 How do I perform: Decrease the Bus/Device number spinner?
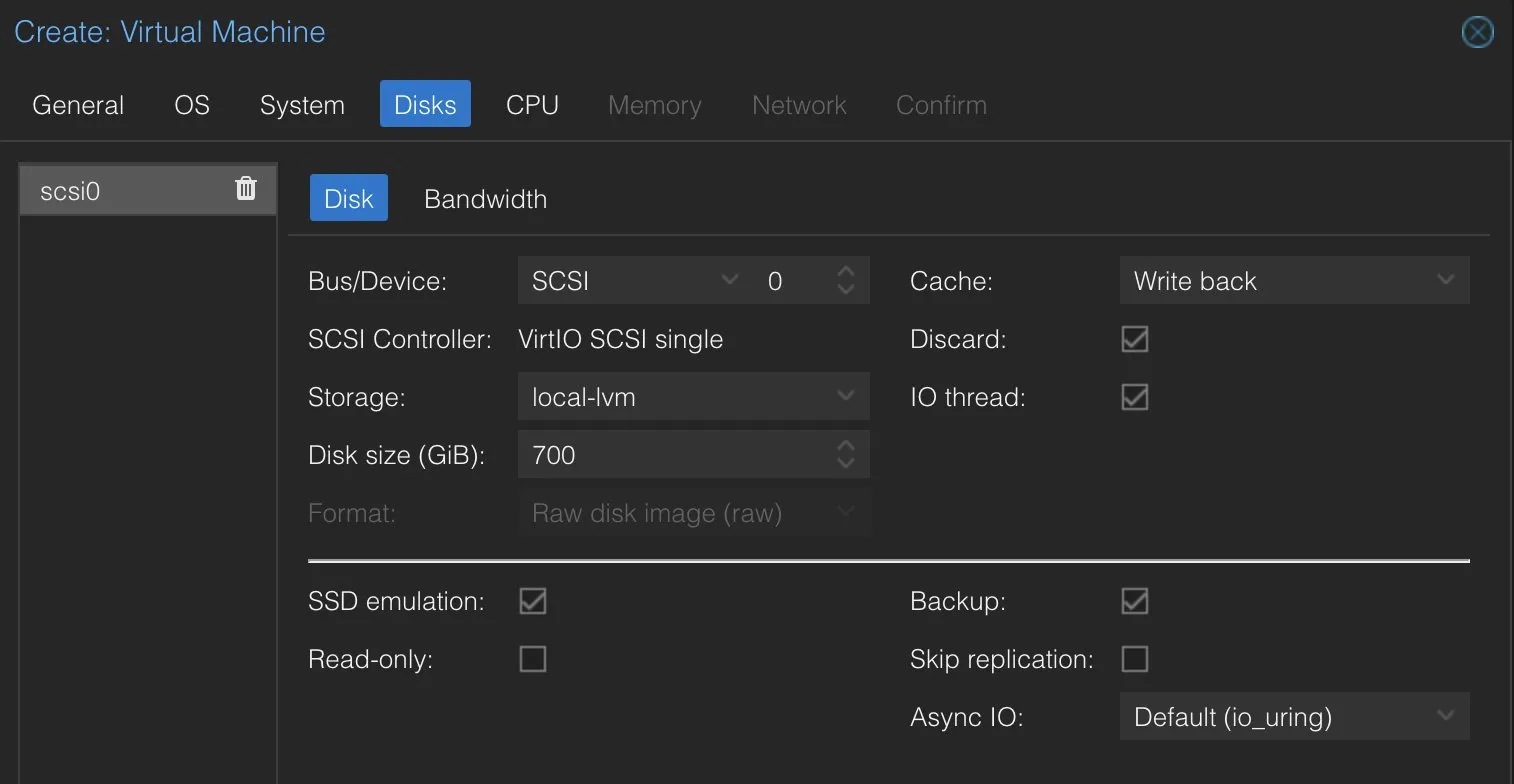(846, 291)
